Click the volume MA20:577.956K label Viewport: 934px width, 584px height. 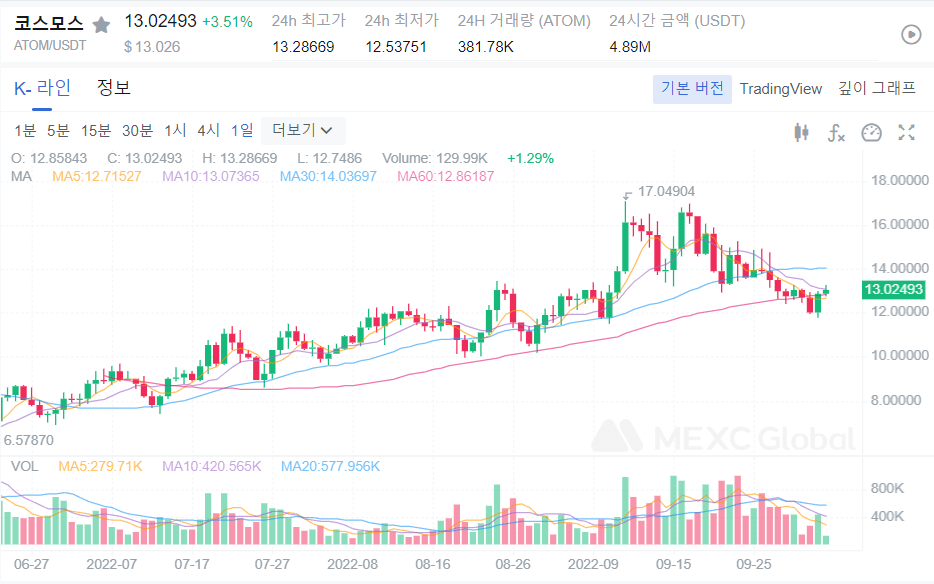click(330, 466)
